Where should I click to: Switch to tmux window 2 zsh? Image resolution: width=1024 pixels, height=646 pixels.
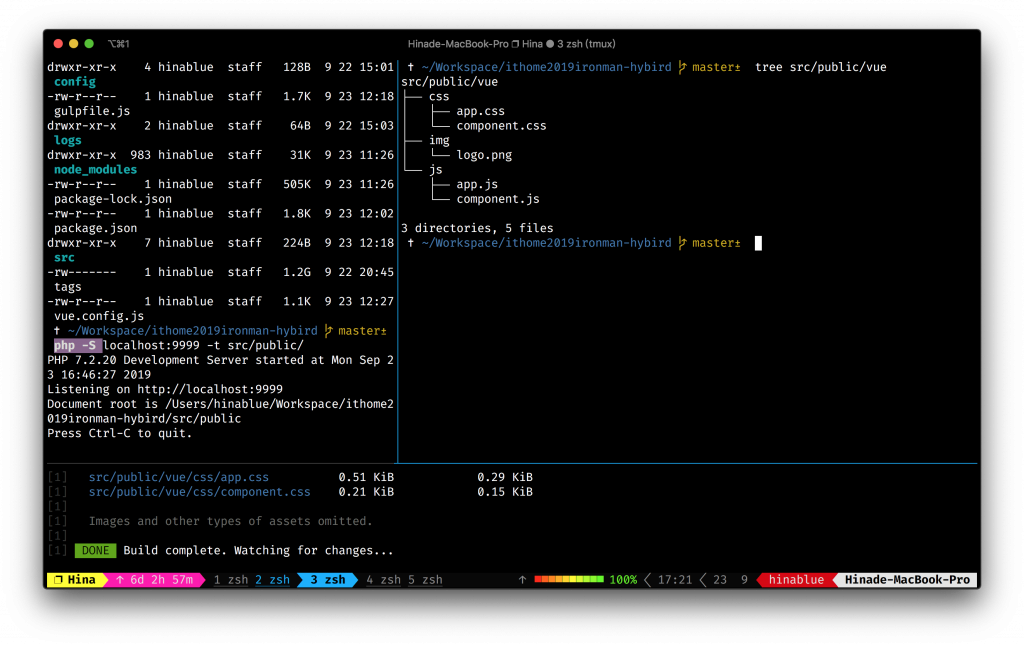[x=272, y=580]
